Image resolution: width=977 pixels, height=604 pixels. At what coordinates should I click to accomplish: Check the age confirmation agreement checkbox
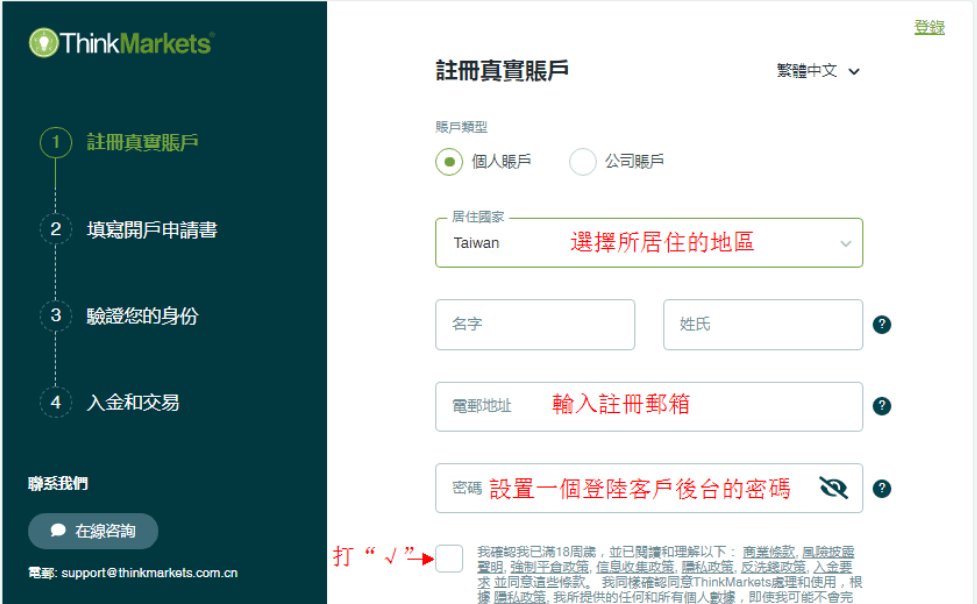[449, 559]
